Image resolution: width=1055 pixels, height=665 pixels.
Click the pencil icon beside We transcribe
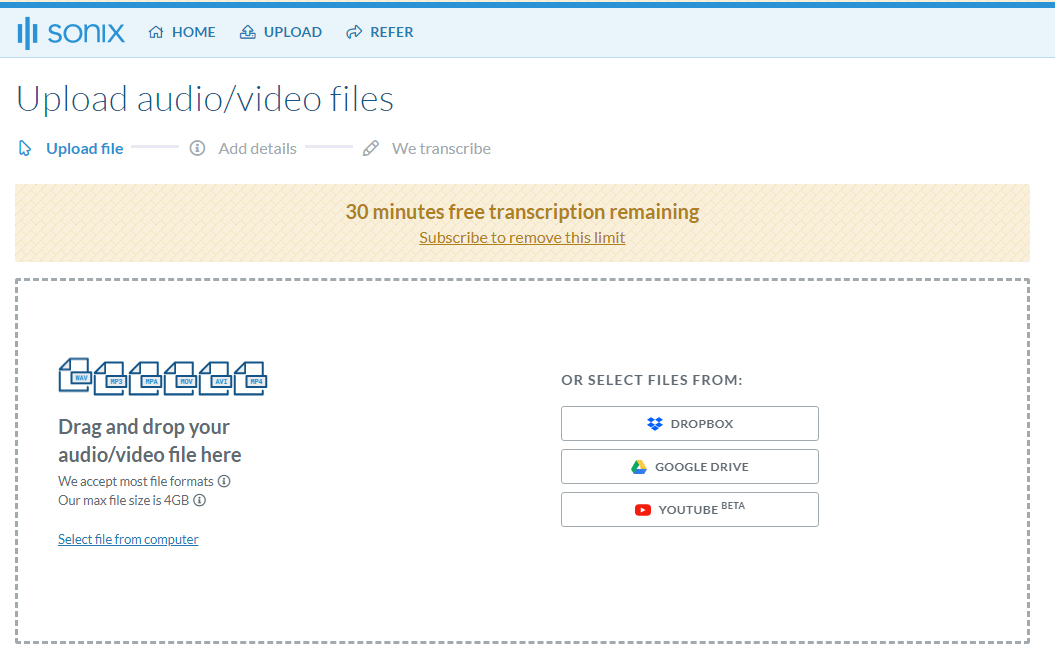[370, 147]
